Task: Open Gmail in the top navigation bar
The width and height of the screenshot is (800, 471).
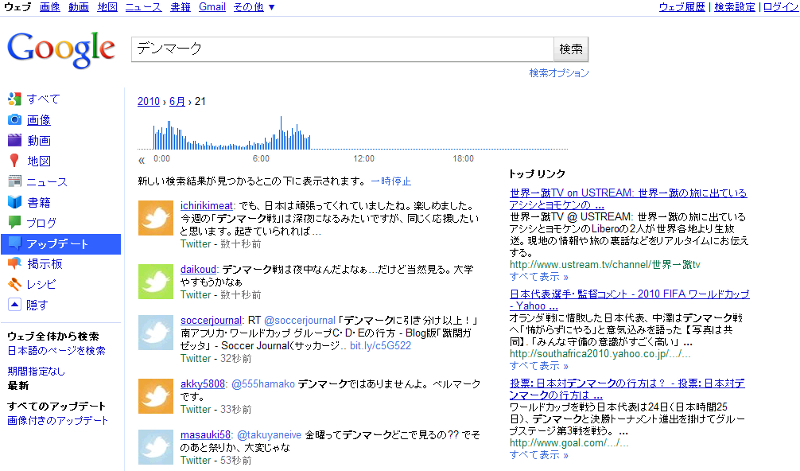Action: tap(212, 7)
